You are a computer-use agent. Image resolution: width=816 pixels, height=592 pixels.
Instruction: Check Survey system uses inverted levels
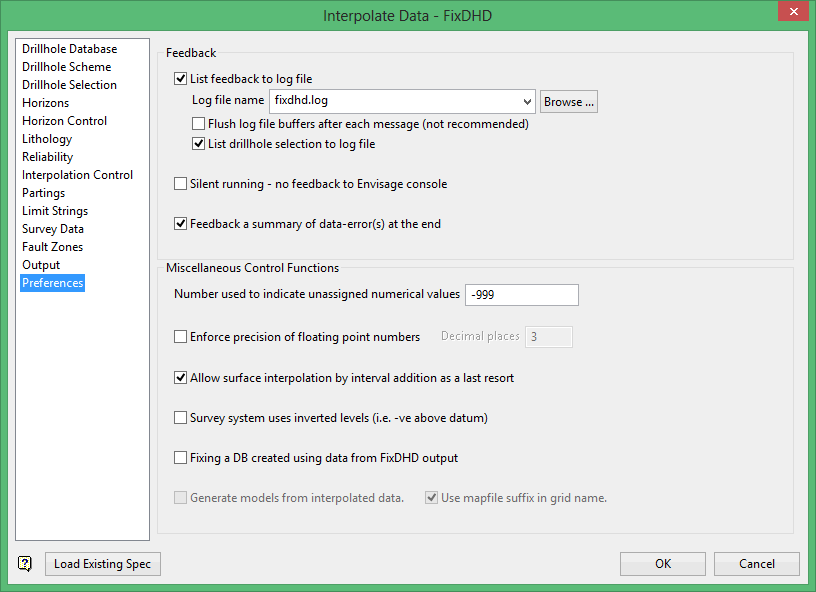coord(181,418)
